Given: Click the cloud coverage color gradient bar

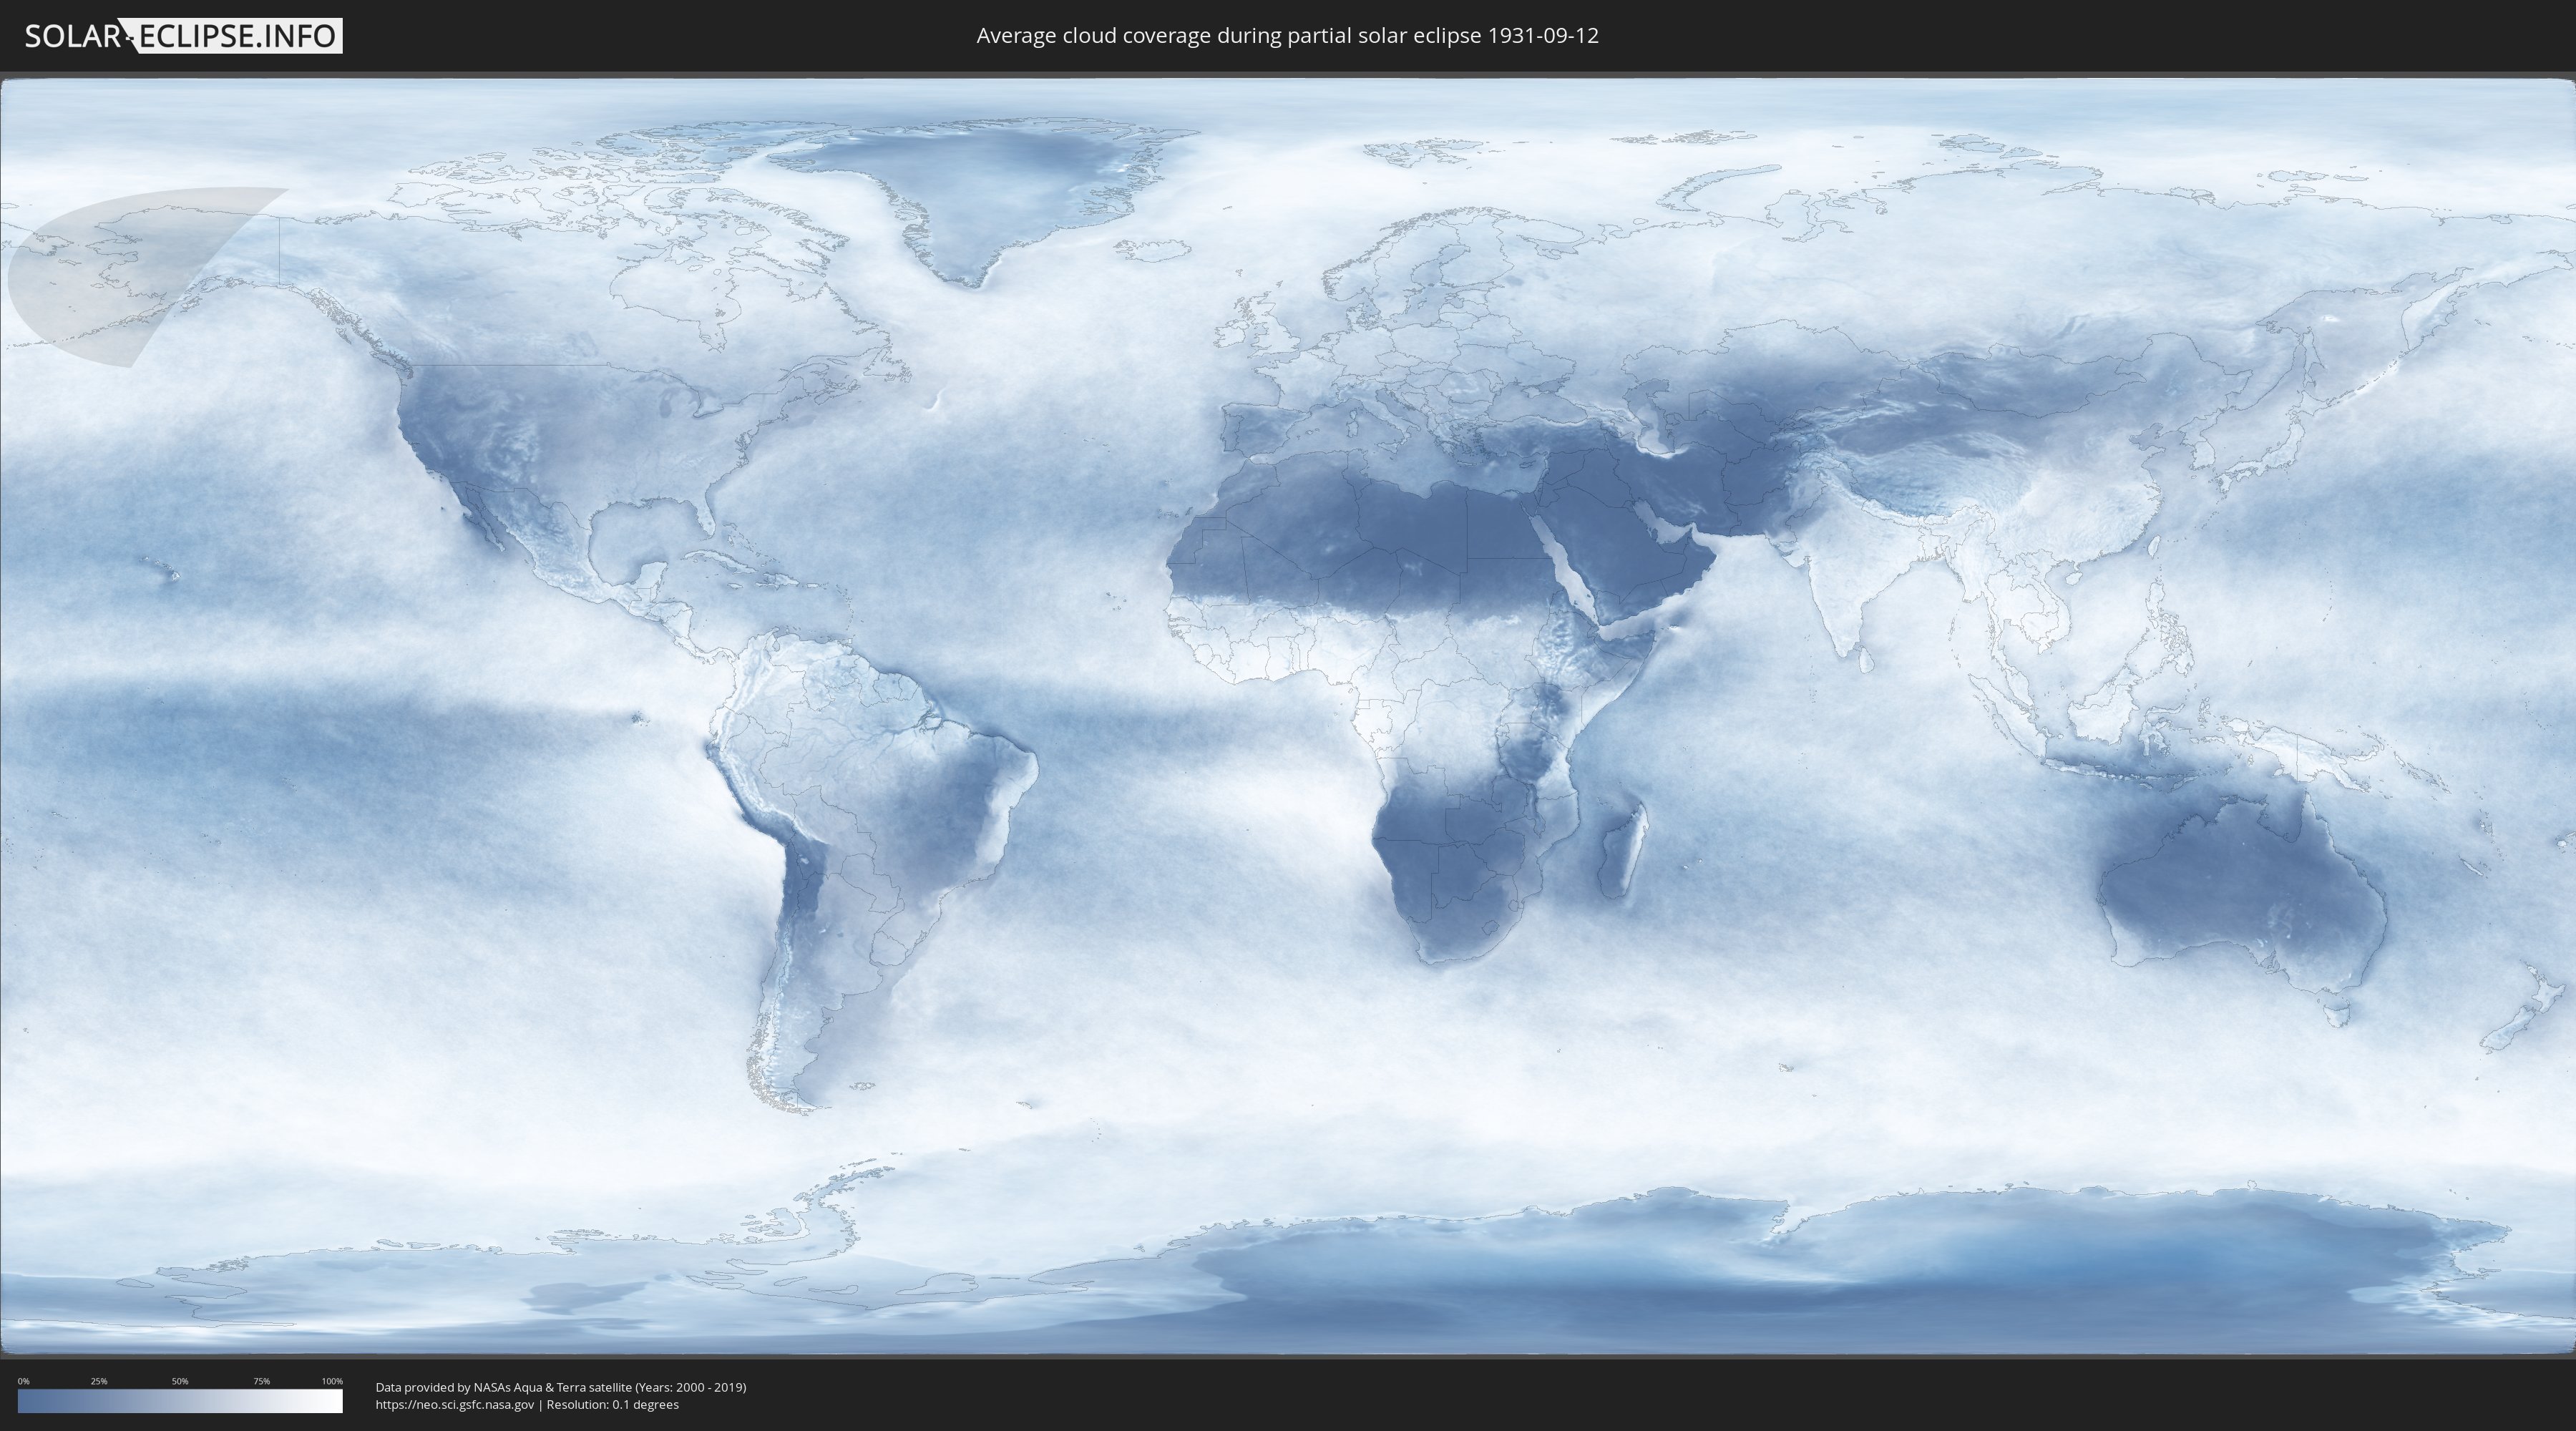Looking at the screenshot, I should [x=180, y=1401].
